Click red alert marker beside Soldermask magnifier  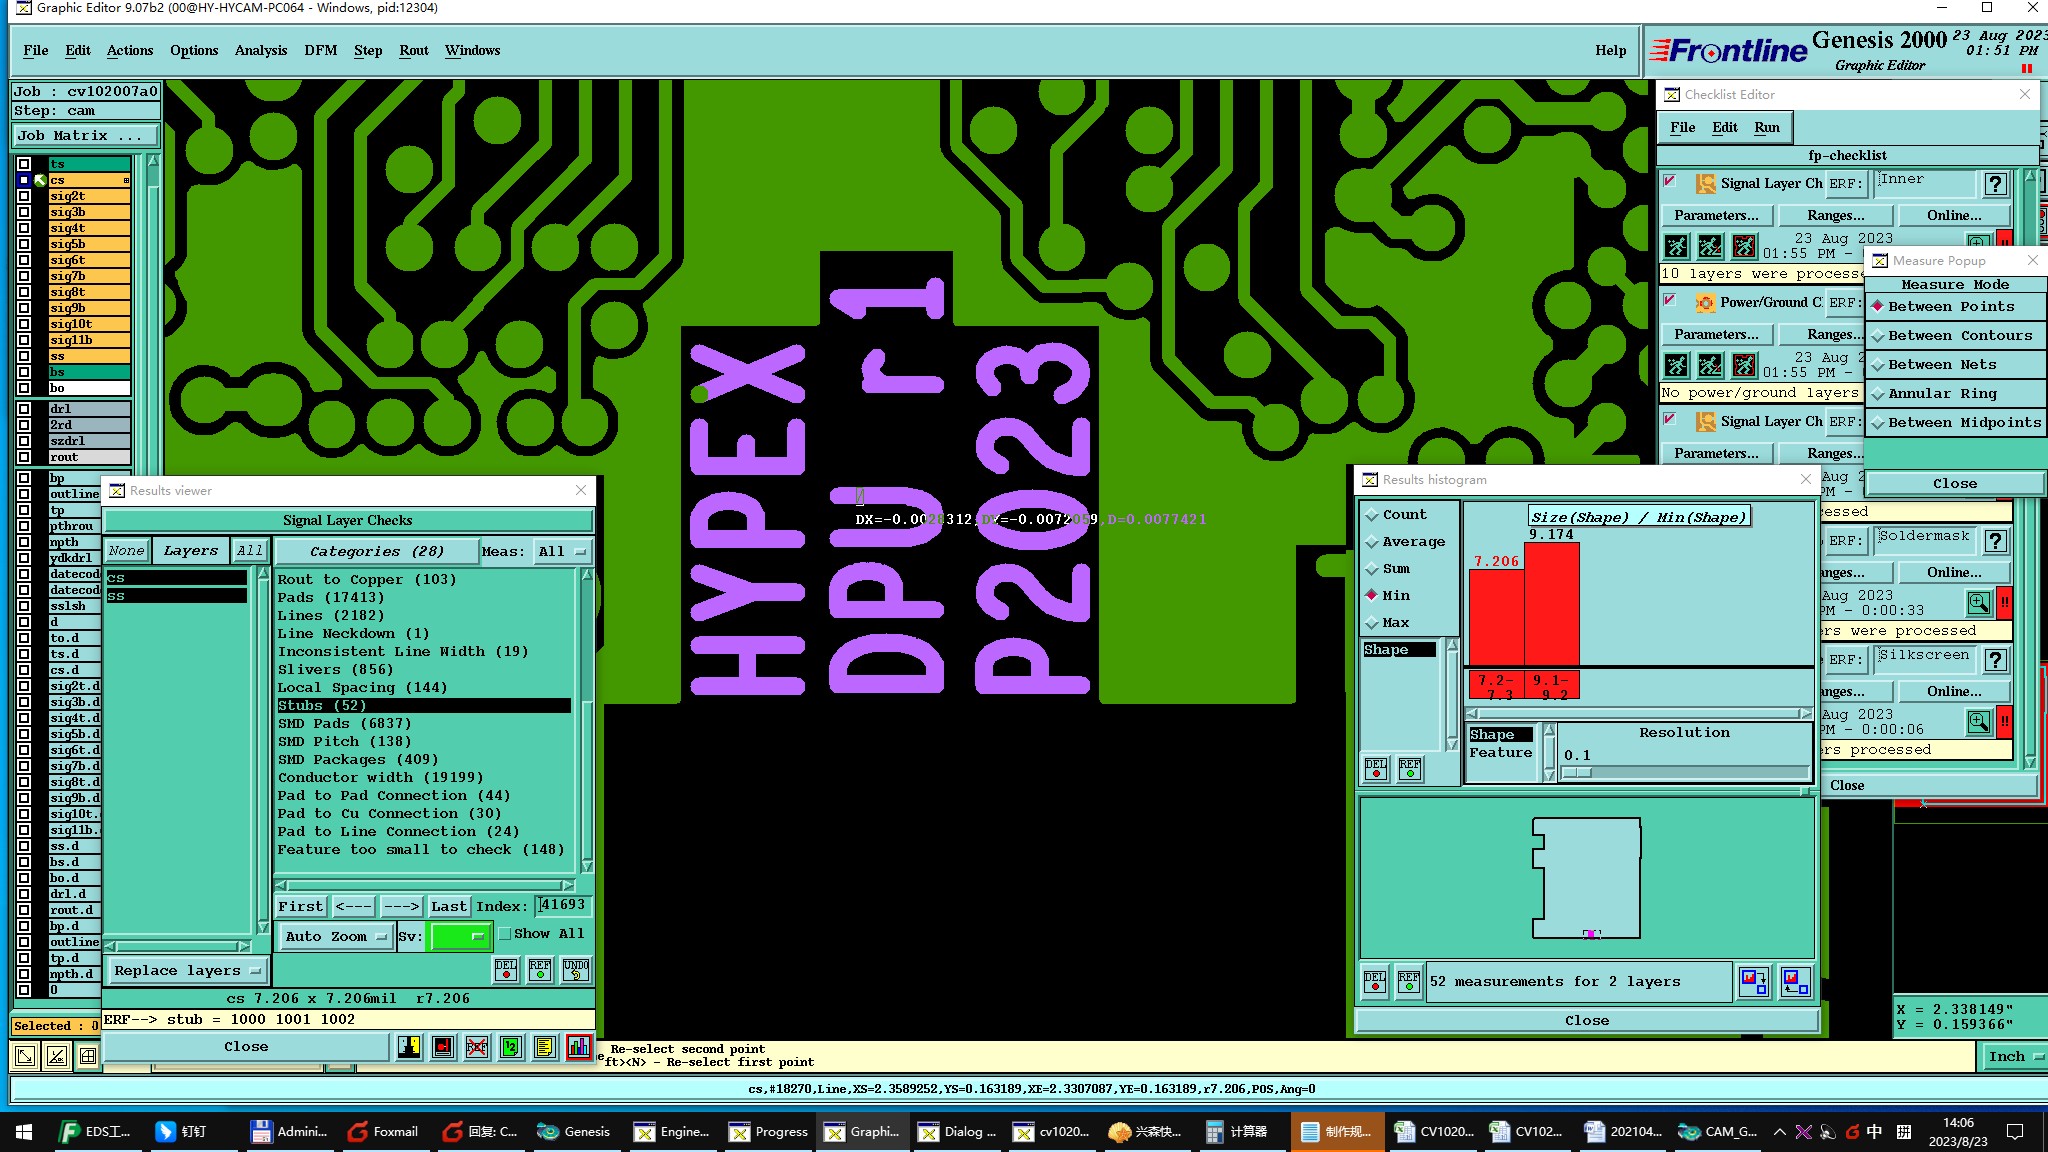click(2004, 603)
